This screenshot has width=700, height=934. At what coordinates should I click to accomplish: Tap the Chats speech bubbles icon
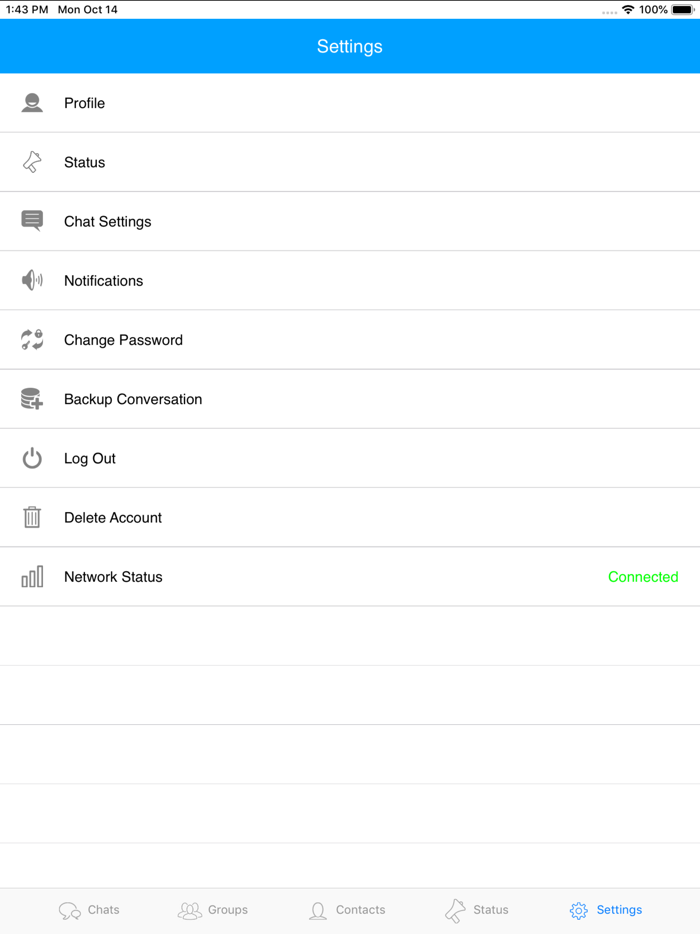69,910
